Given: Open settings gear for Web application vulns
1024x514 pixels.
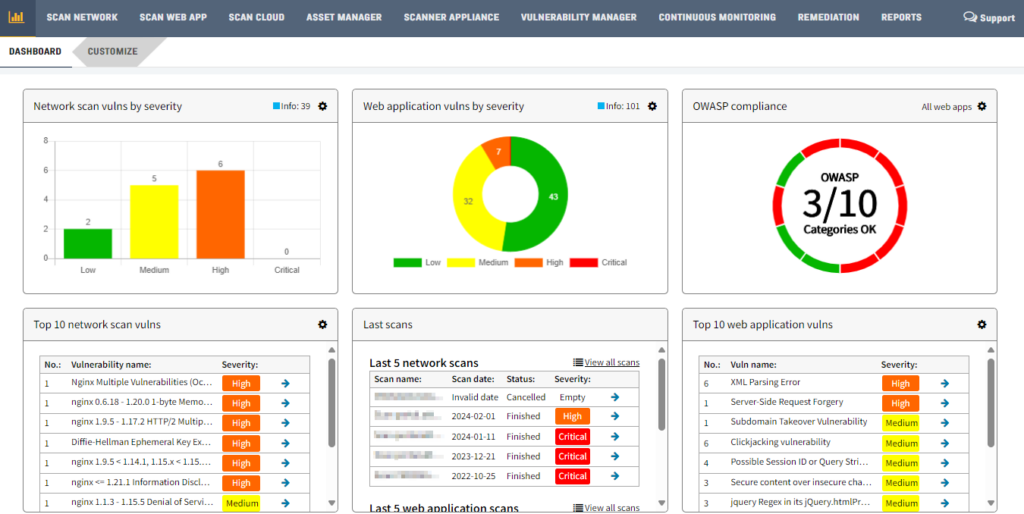Looking at the screenshot, I should coord(652,106).
